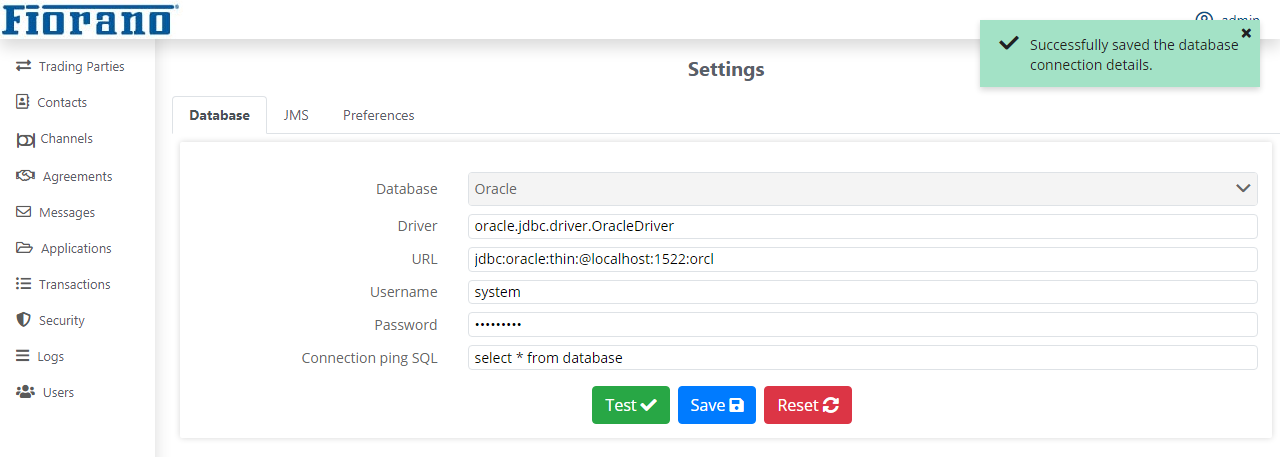Switch to the JMS tab
This screenshot has width=1280, height=457.
tap(296, 115)
